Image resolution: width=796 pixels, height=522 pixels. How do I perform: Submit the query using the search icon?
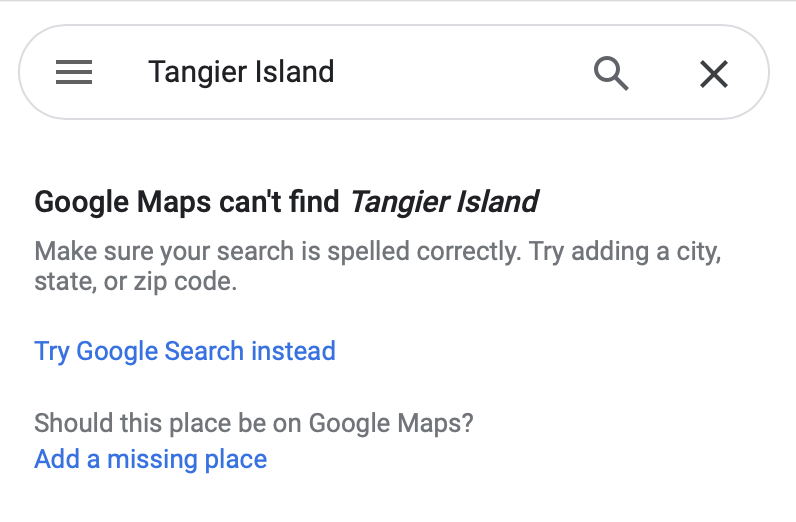coord(610,73)
